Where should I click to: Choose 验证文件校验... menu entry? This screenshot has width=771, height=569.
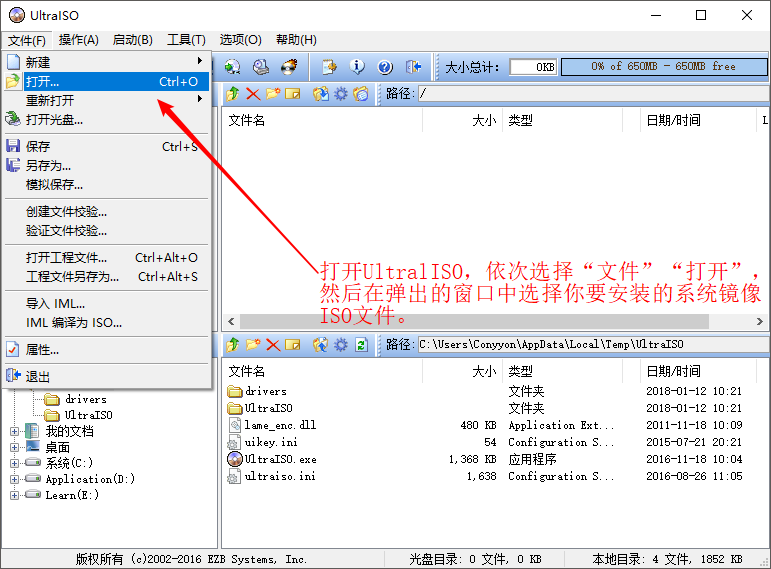(x=107, y=231)
